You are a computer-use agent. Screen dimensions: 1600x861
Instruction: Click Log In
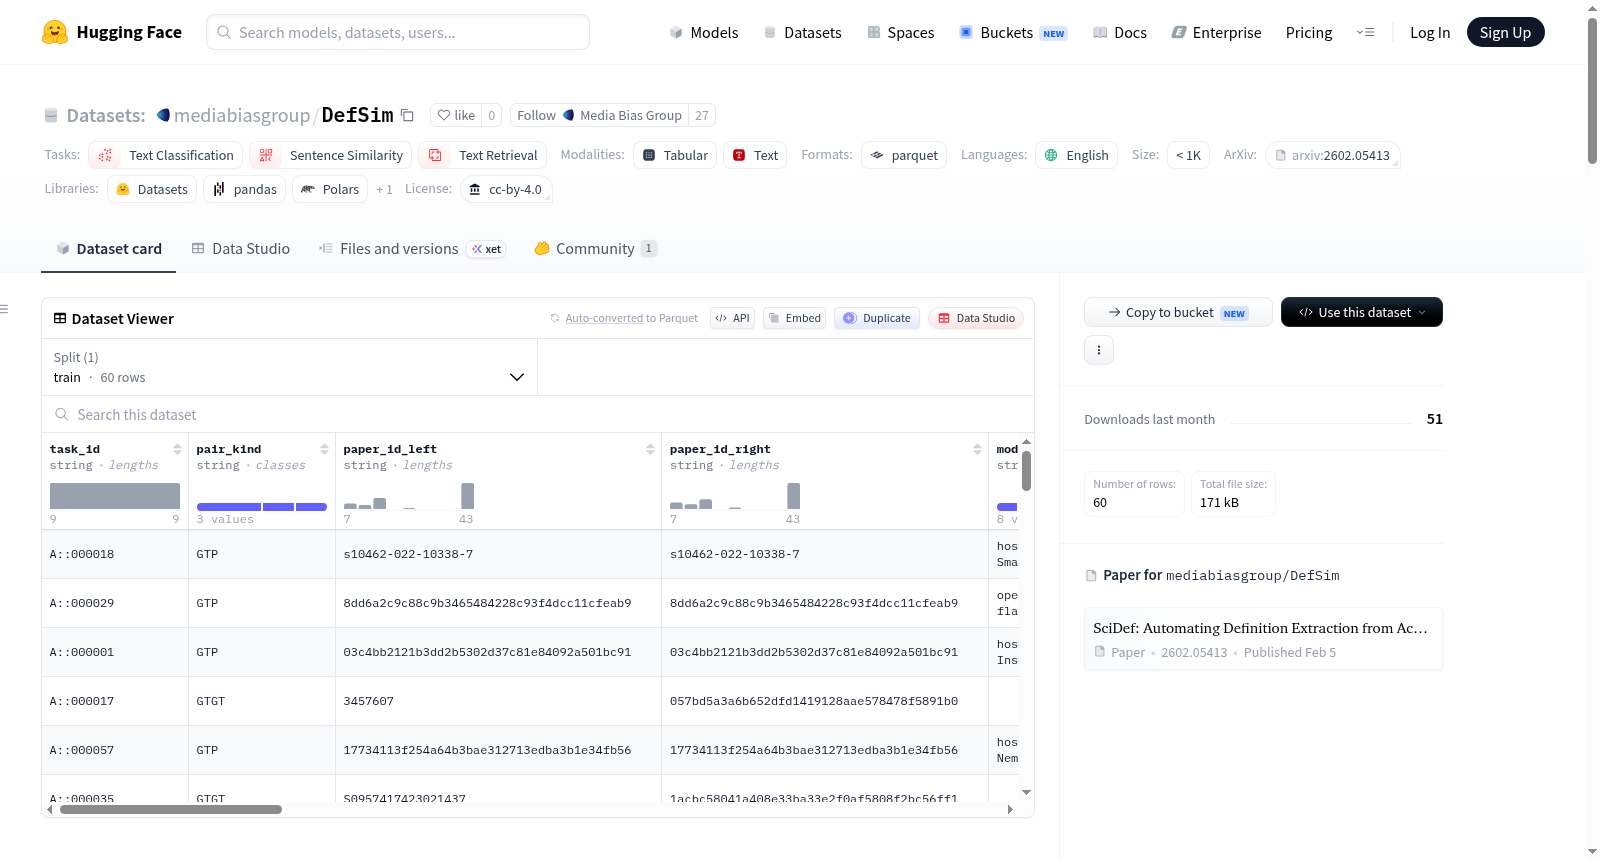pyautogui.click(x=1430, y=32)
